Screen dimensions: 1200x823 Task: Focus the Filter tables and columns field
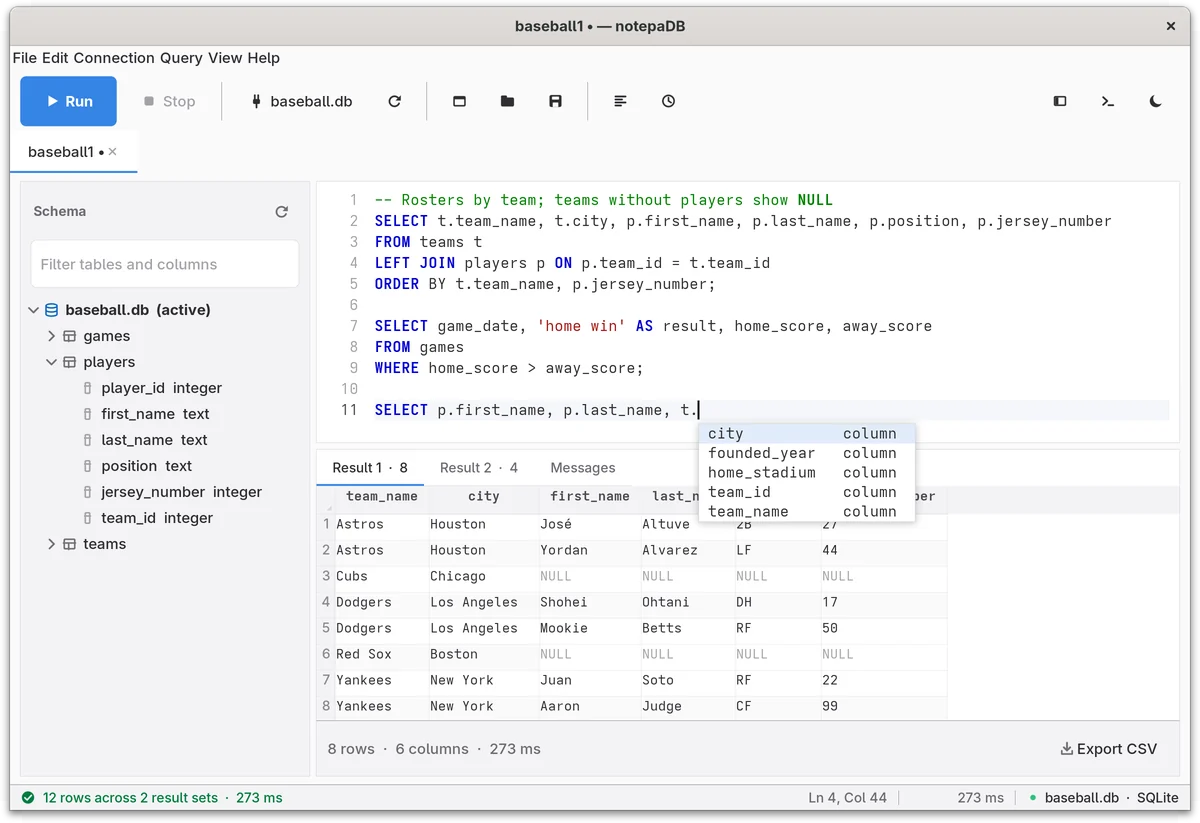165,264
